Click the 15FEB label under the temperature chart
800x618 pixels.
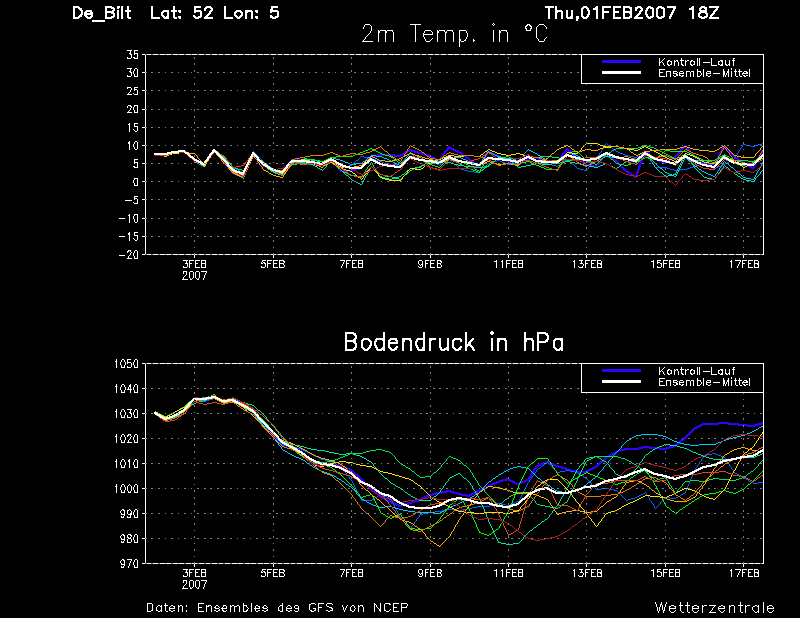[665, 264]
